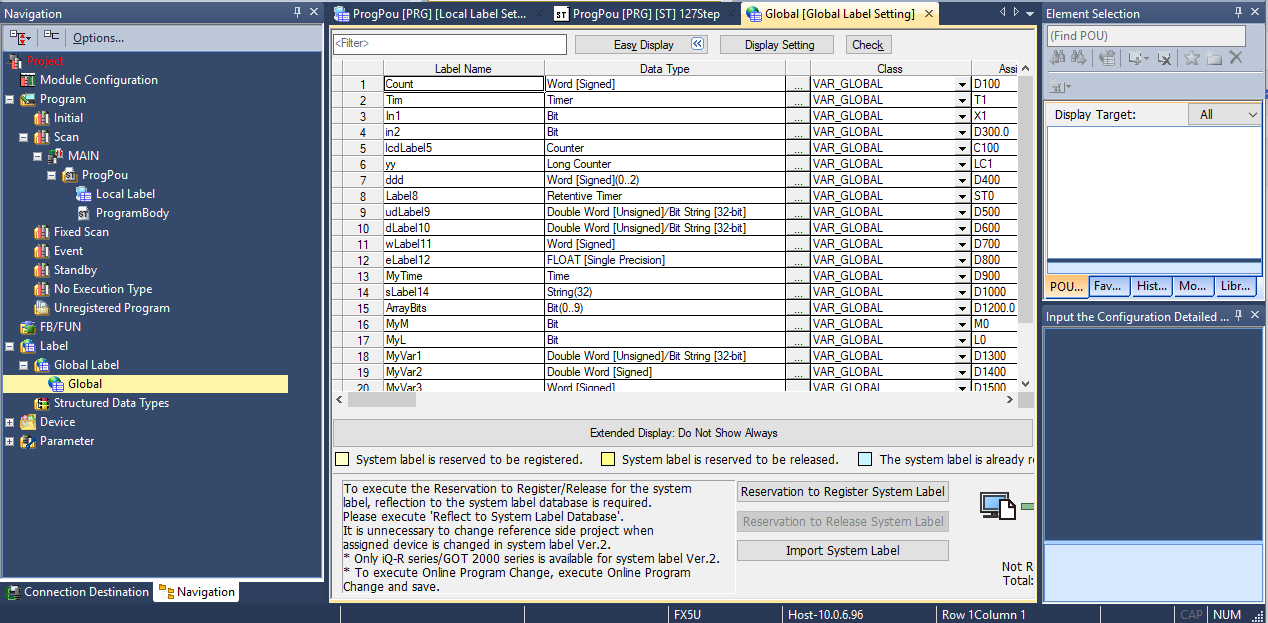Click the FB/FUN icon in tree
The image size is (1268, 623).
tap(27, 327)
